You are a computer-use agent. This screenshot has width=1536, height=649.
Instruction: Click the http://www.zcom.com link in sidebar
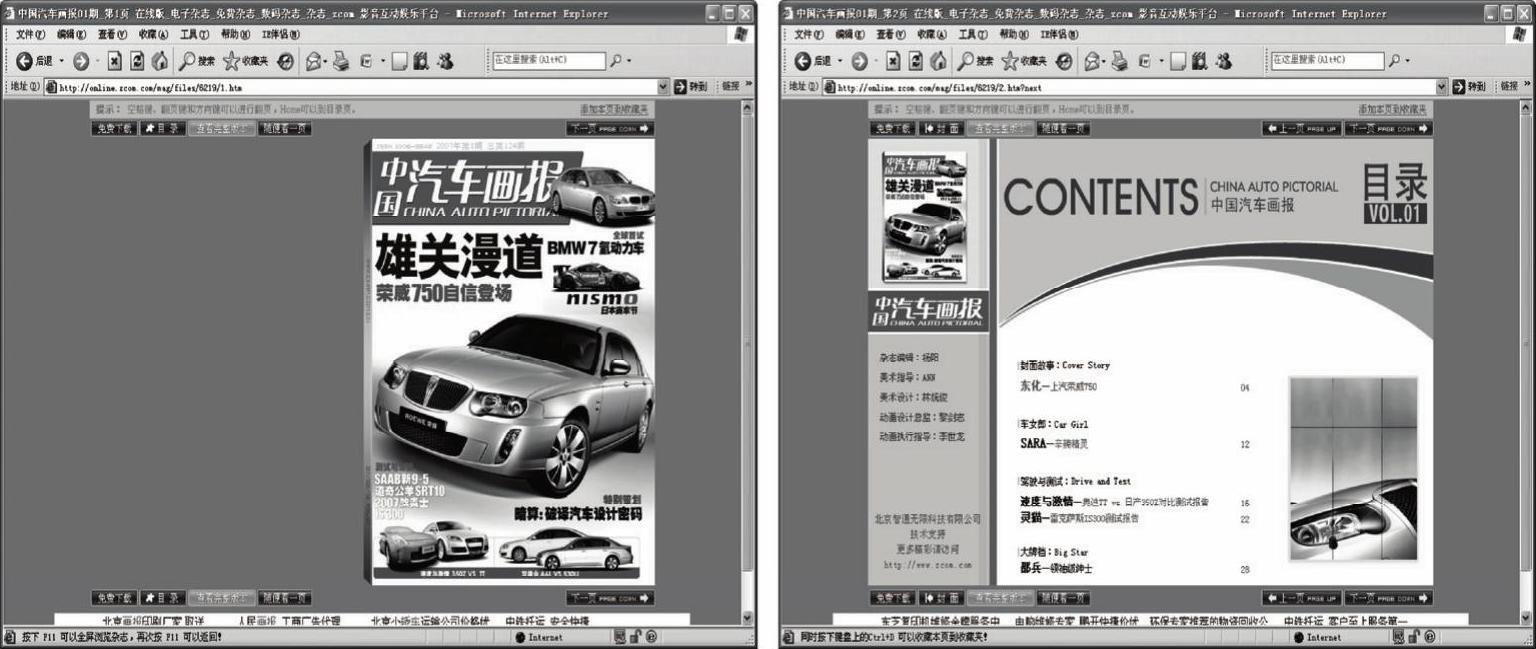[927, 565]
